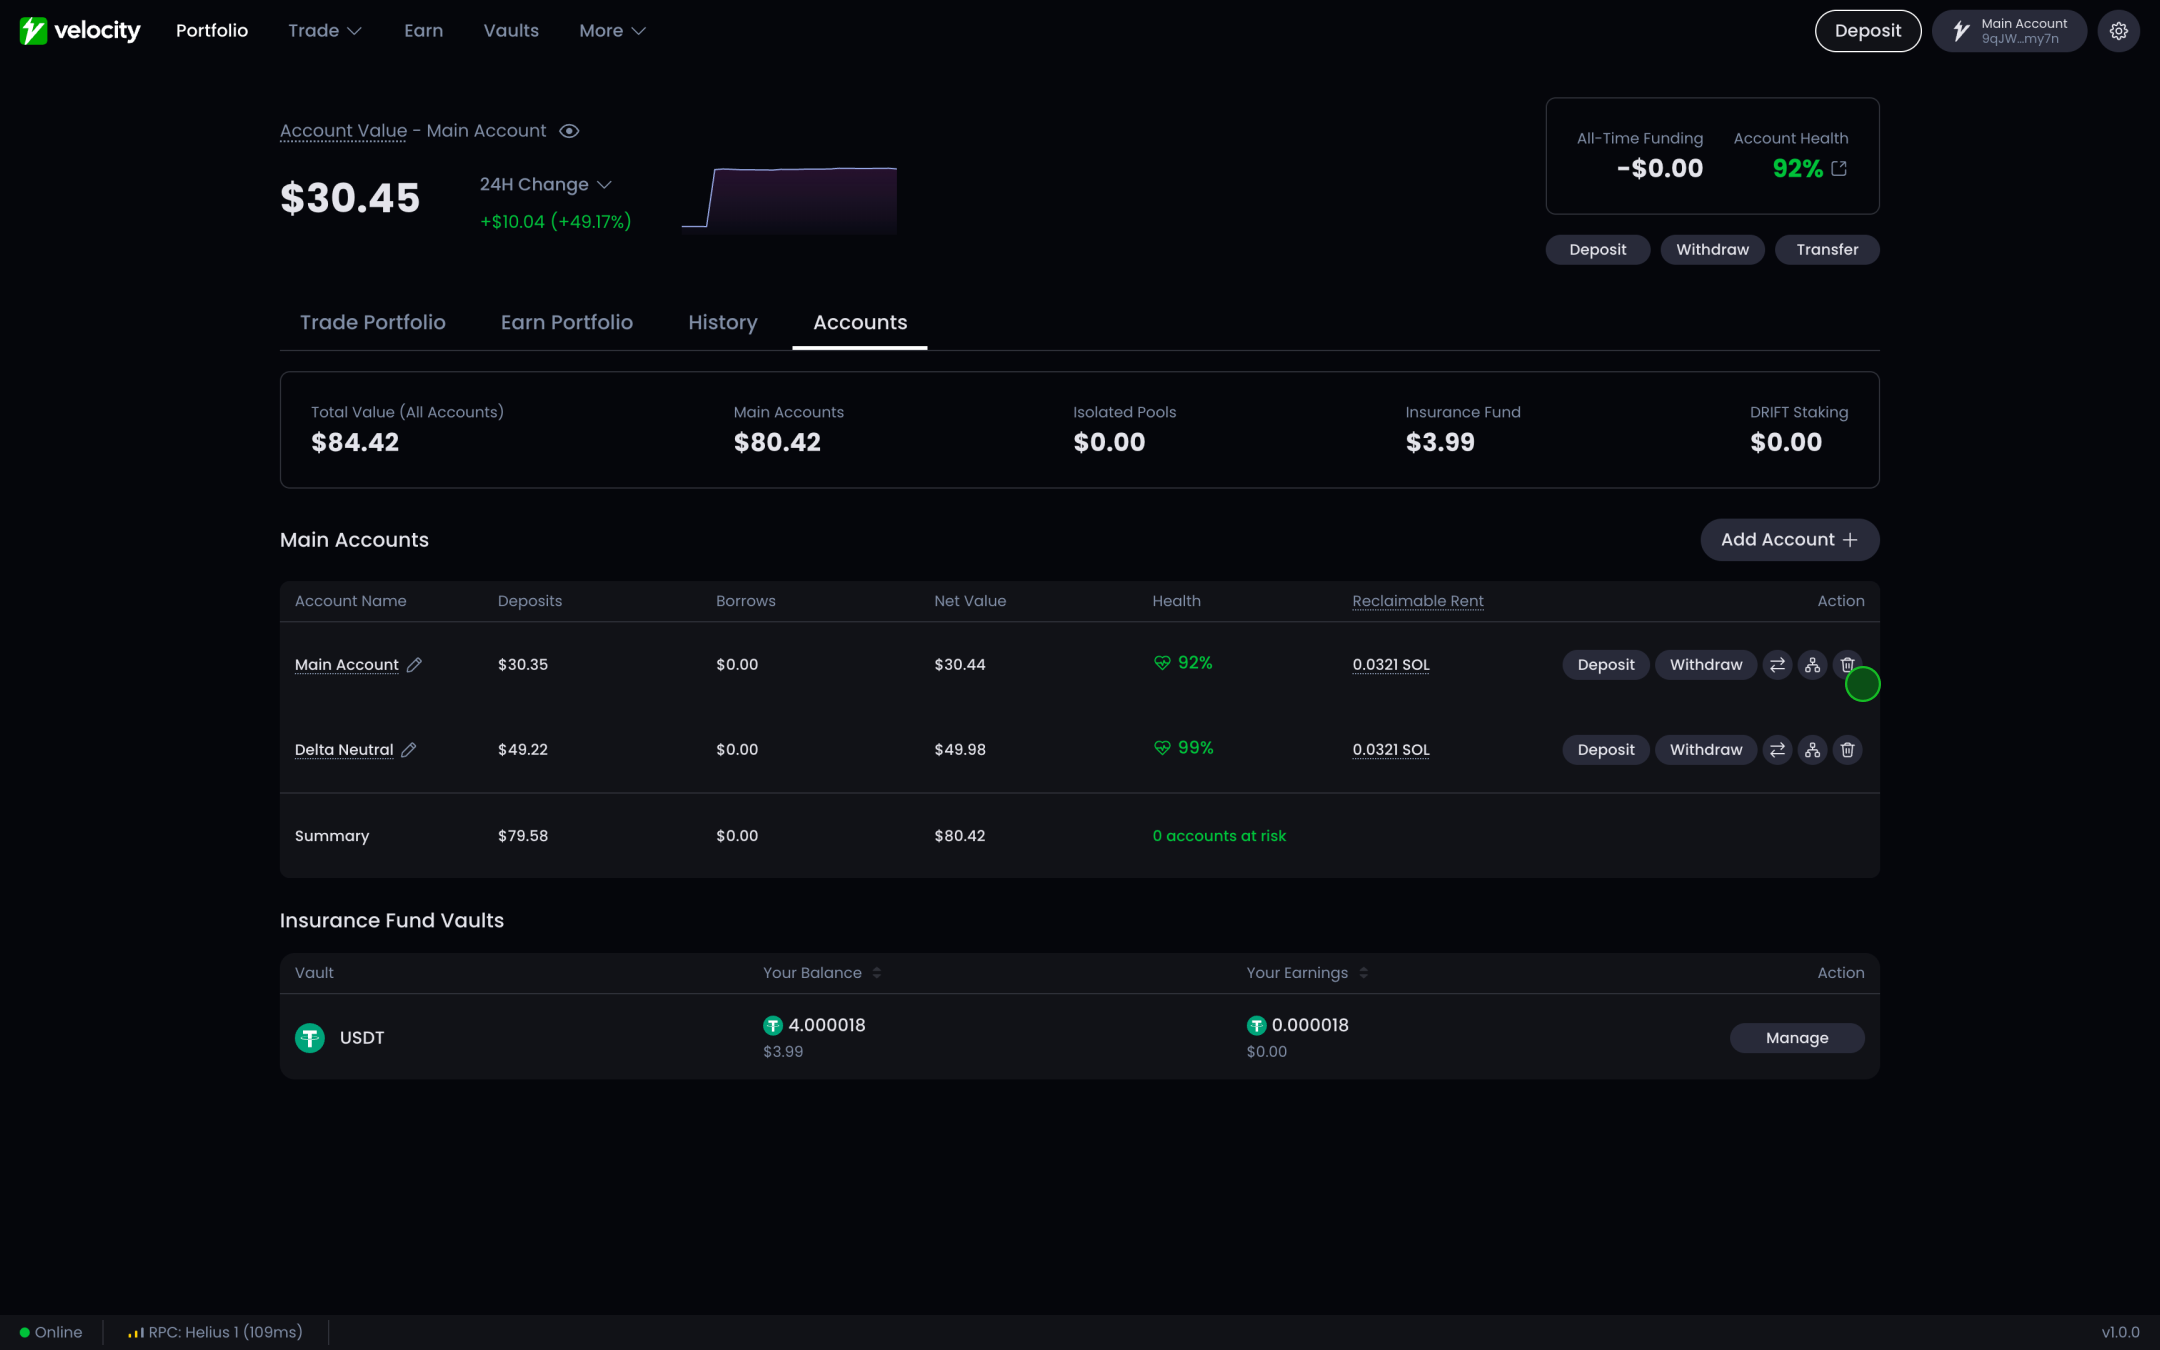Toggle account value visibility eye icon

pyautogui.click(x=569, y=131)
